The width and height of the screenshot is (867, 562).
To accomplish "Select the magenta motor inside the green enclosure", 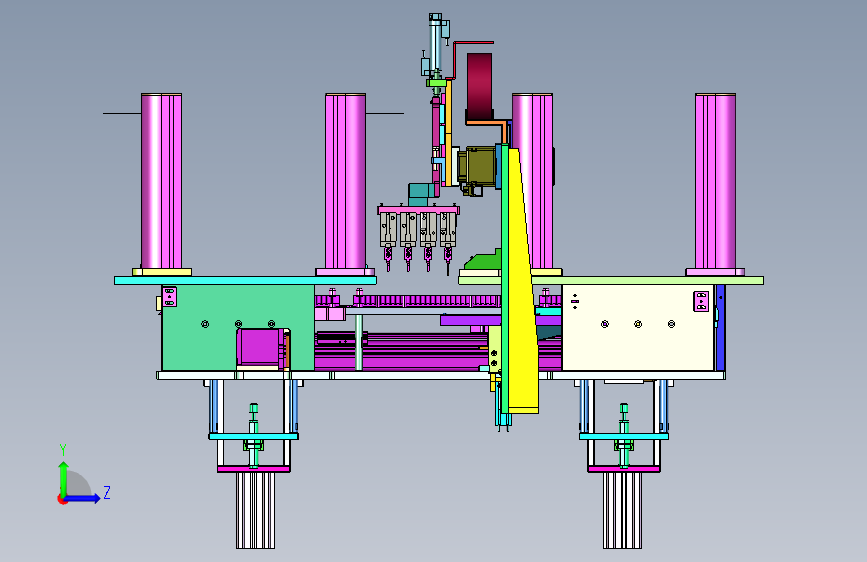I will point(258,348).
